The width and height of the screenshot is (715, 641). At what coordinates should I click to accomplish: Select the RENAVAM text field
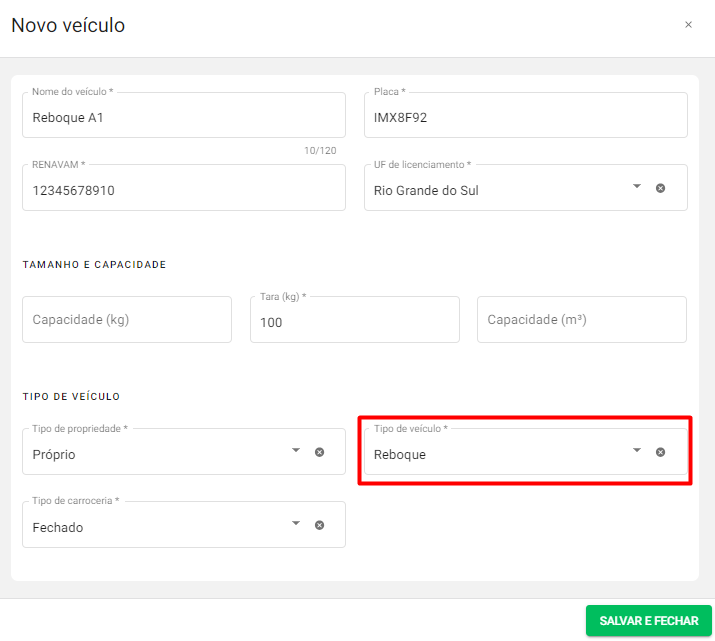coord(183,190)
